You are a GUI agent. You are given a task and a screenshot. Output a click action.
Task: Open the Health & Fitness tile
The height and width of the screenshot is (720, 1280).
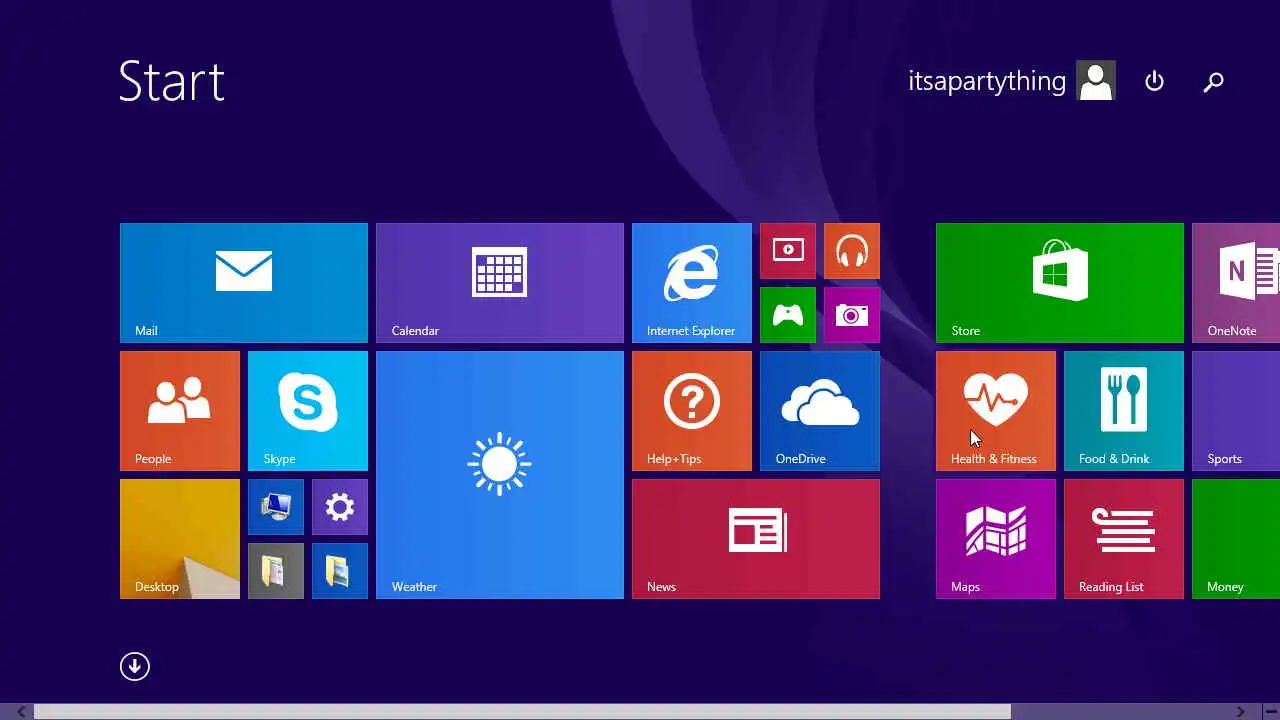[x=996, y=411]
